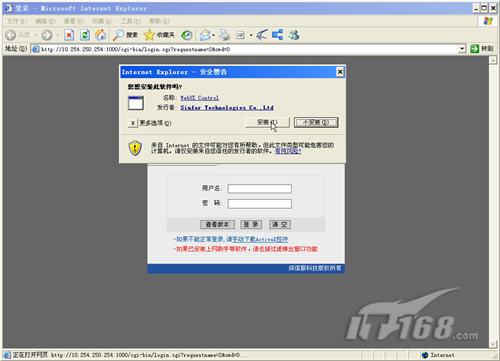Open the 查看 (View) menu
500x361 pixels.
(x=74, y=21)
